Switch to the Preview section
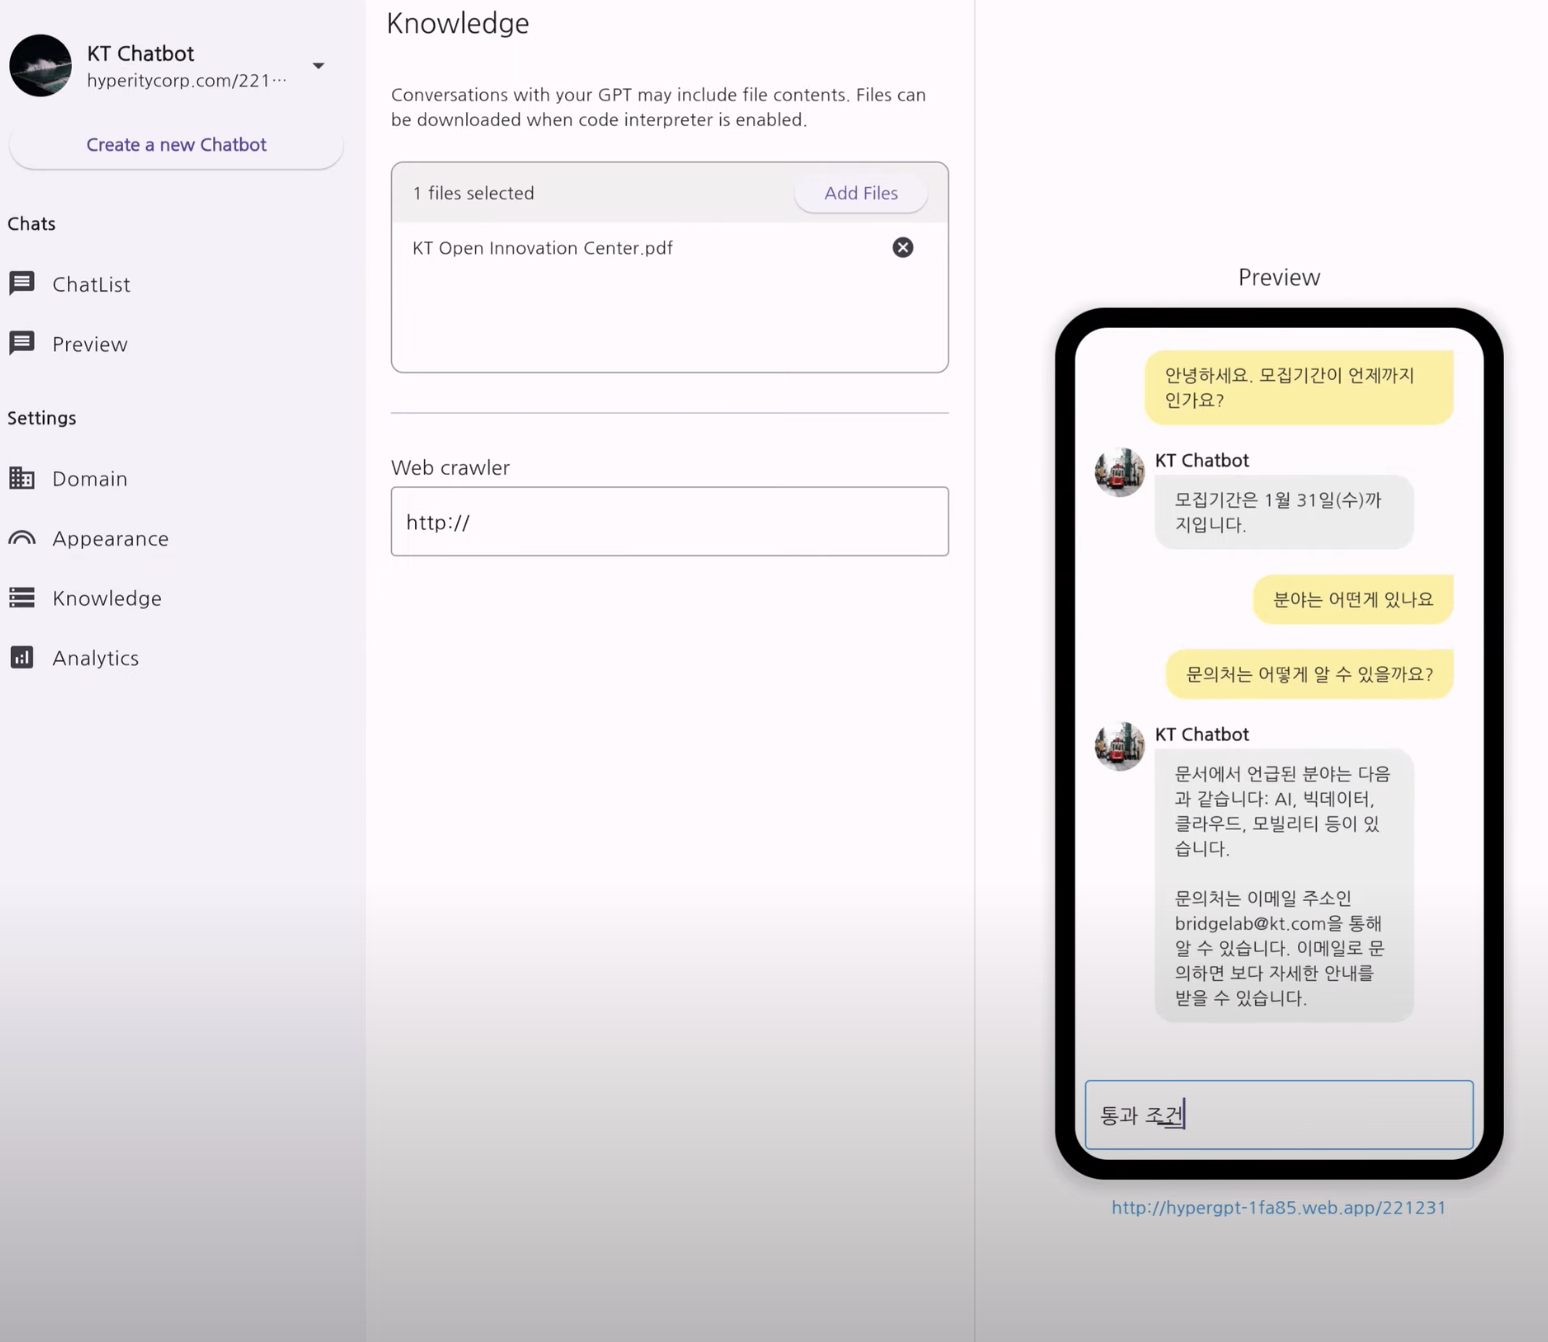 90,343
